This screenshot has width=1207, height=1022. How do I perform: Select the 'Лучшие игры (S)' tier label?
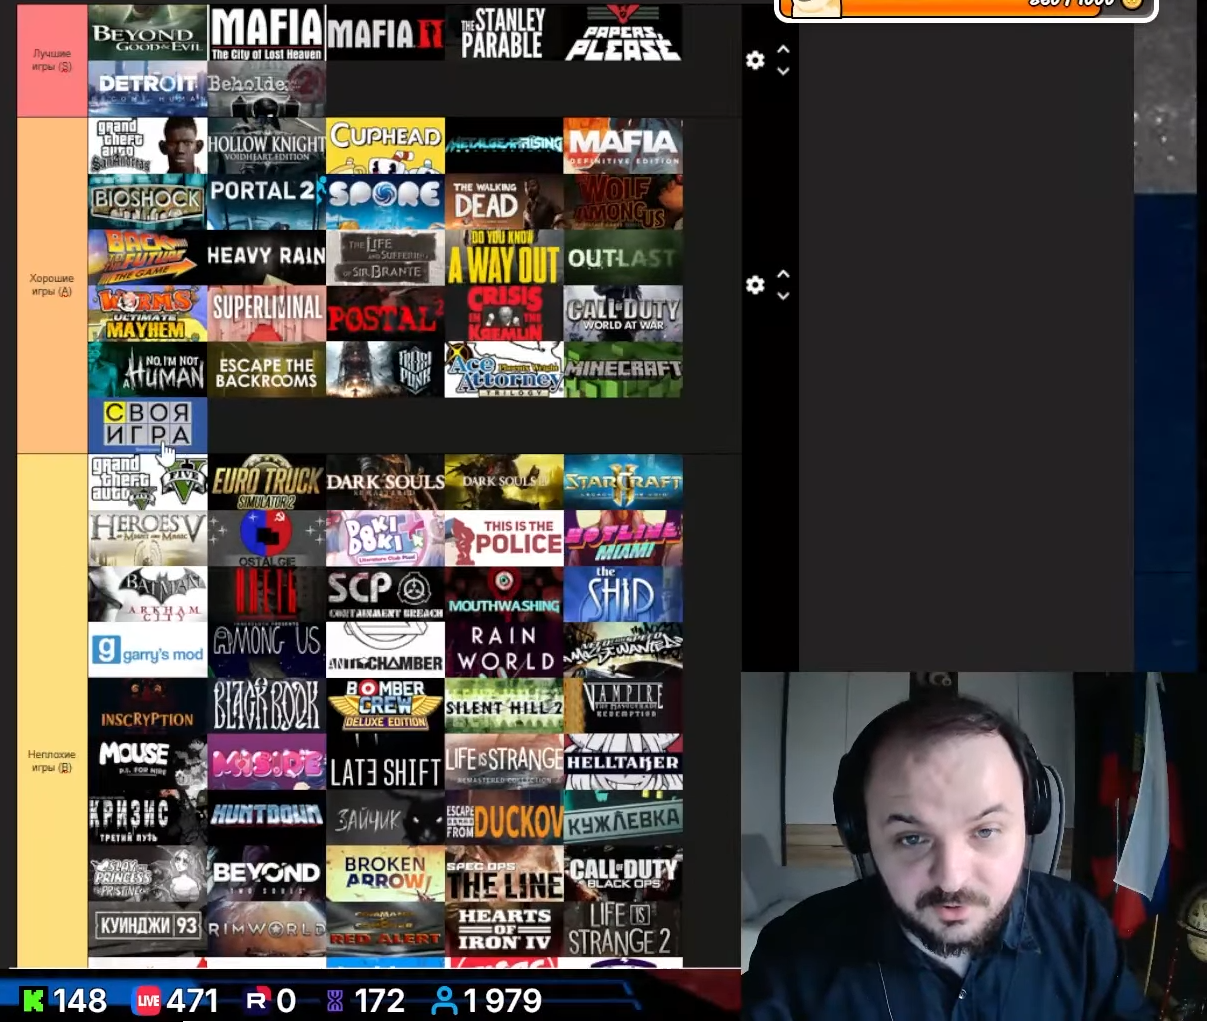pyautogui.click(x=52, y=60)
